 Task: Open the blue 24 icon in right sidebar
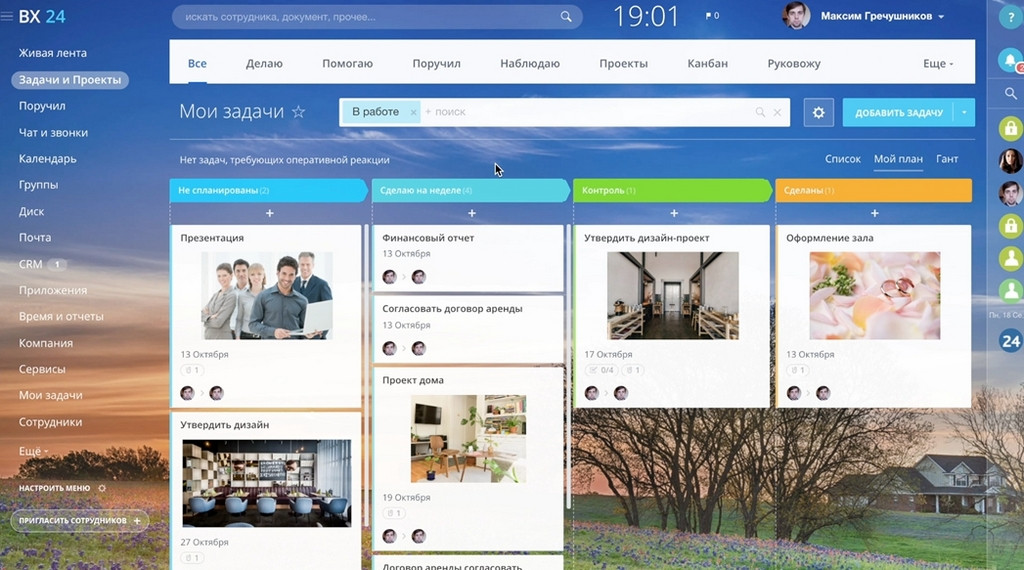(x=1010, y=341)
